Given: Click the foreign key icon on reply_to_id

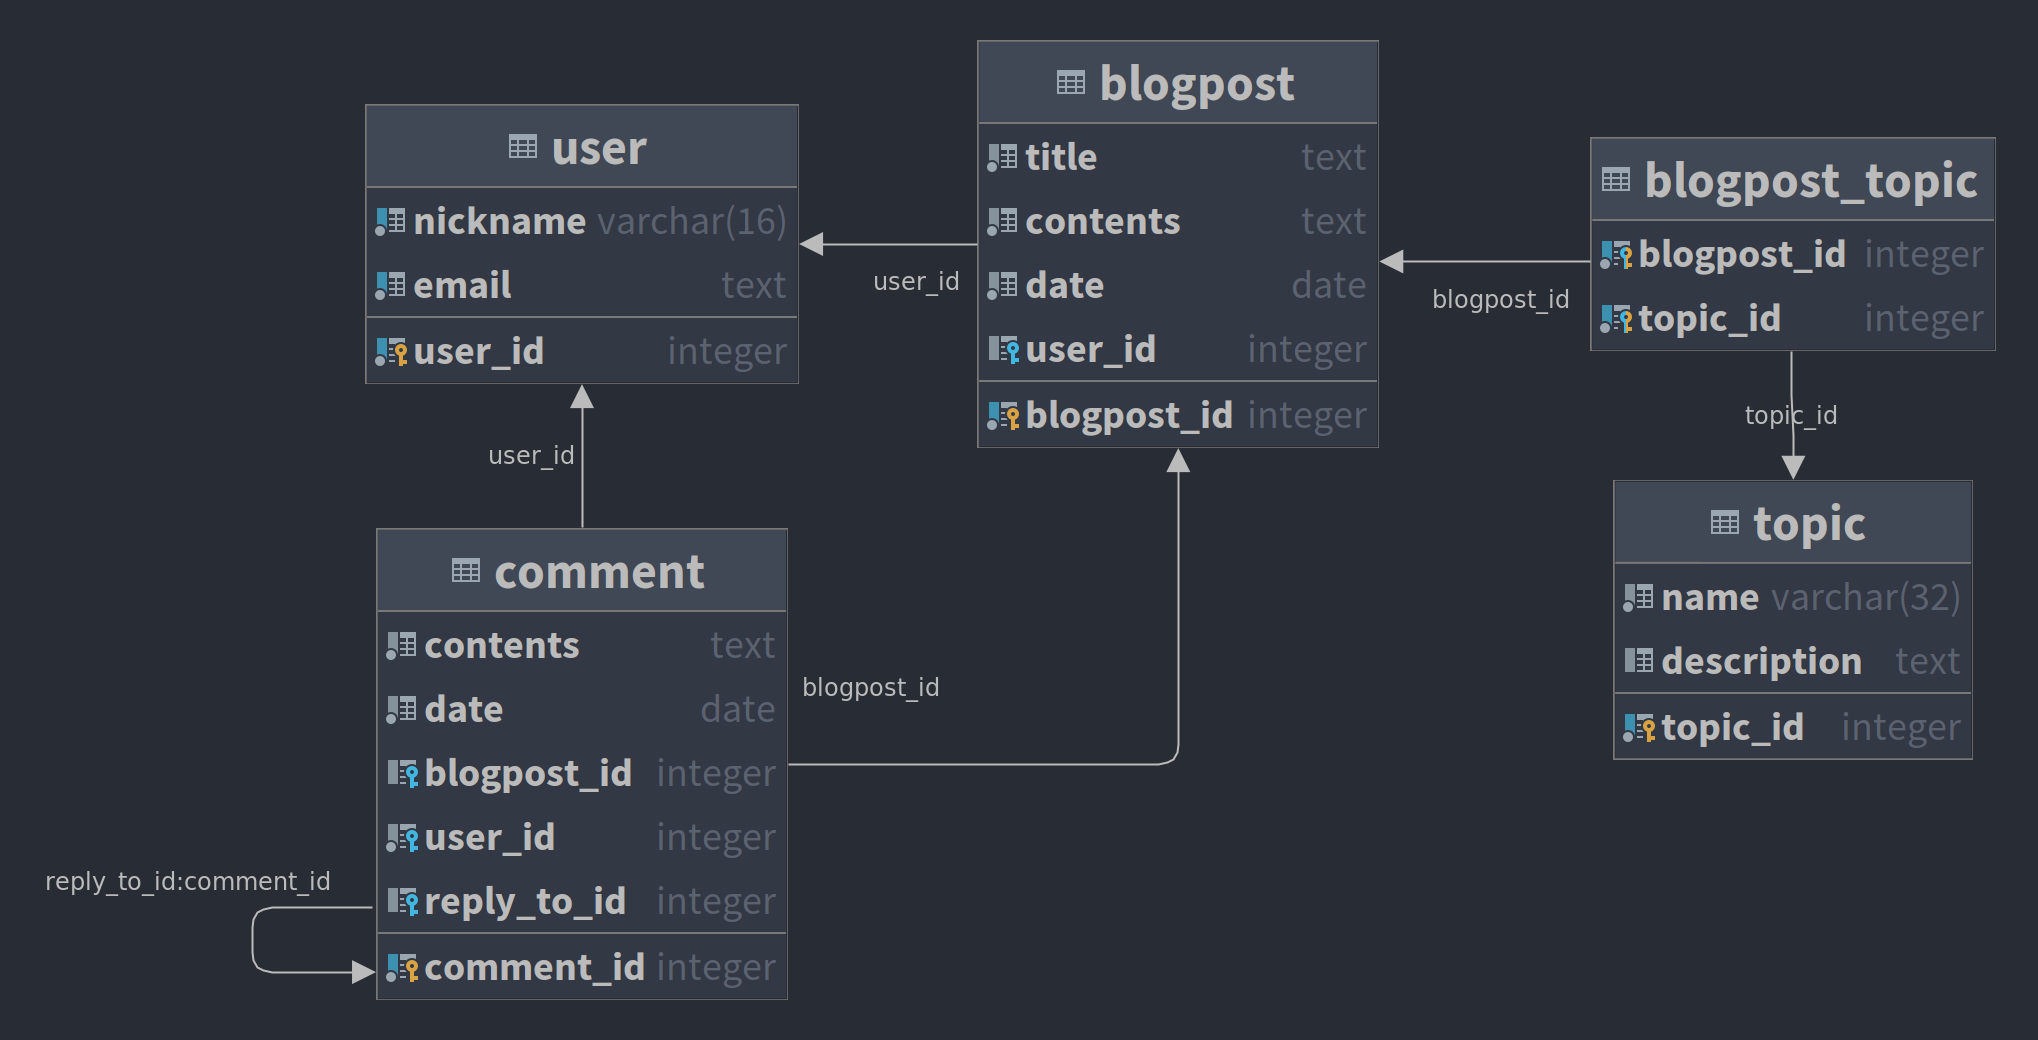Looking at the screenshot, I should (404, 901).
